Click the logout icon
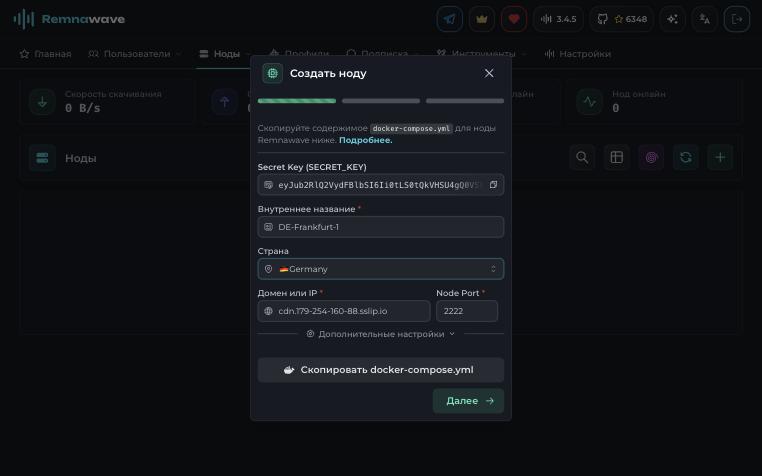Image resolution: width=762 pixels, height=476 pixels. click(737, 19)
